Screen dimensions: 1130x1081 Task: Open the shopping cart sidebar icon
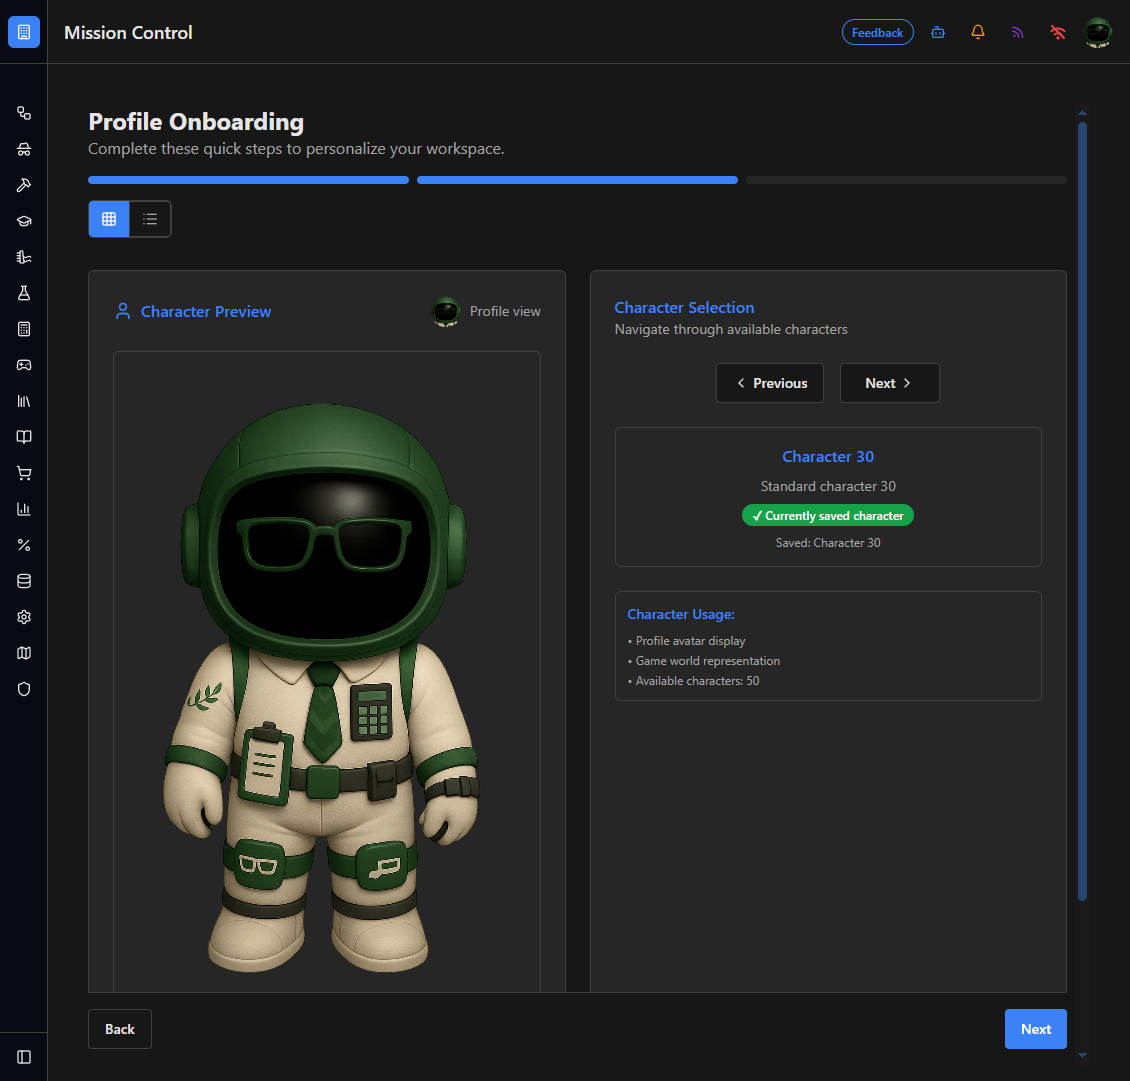24,473
